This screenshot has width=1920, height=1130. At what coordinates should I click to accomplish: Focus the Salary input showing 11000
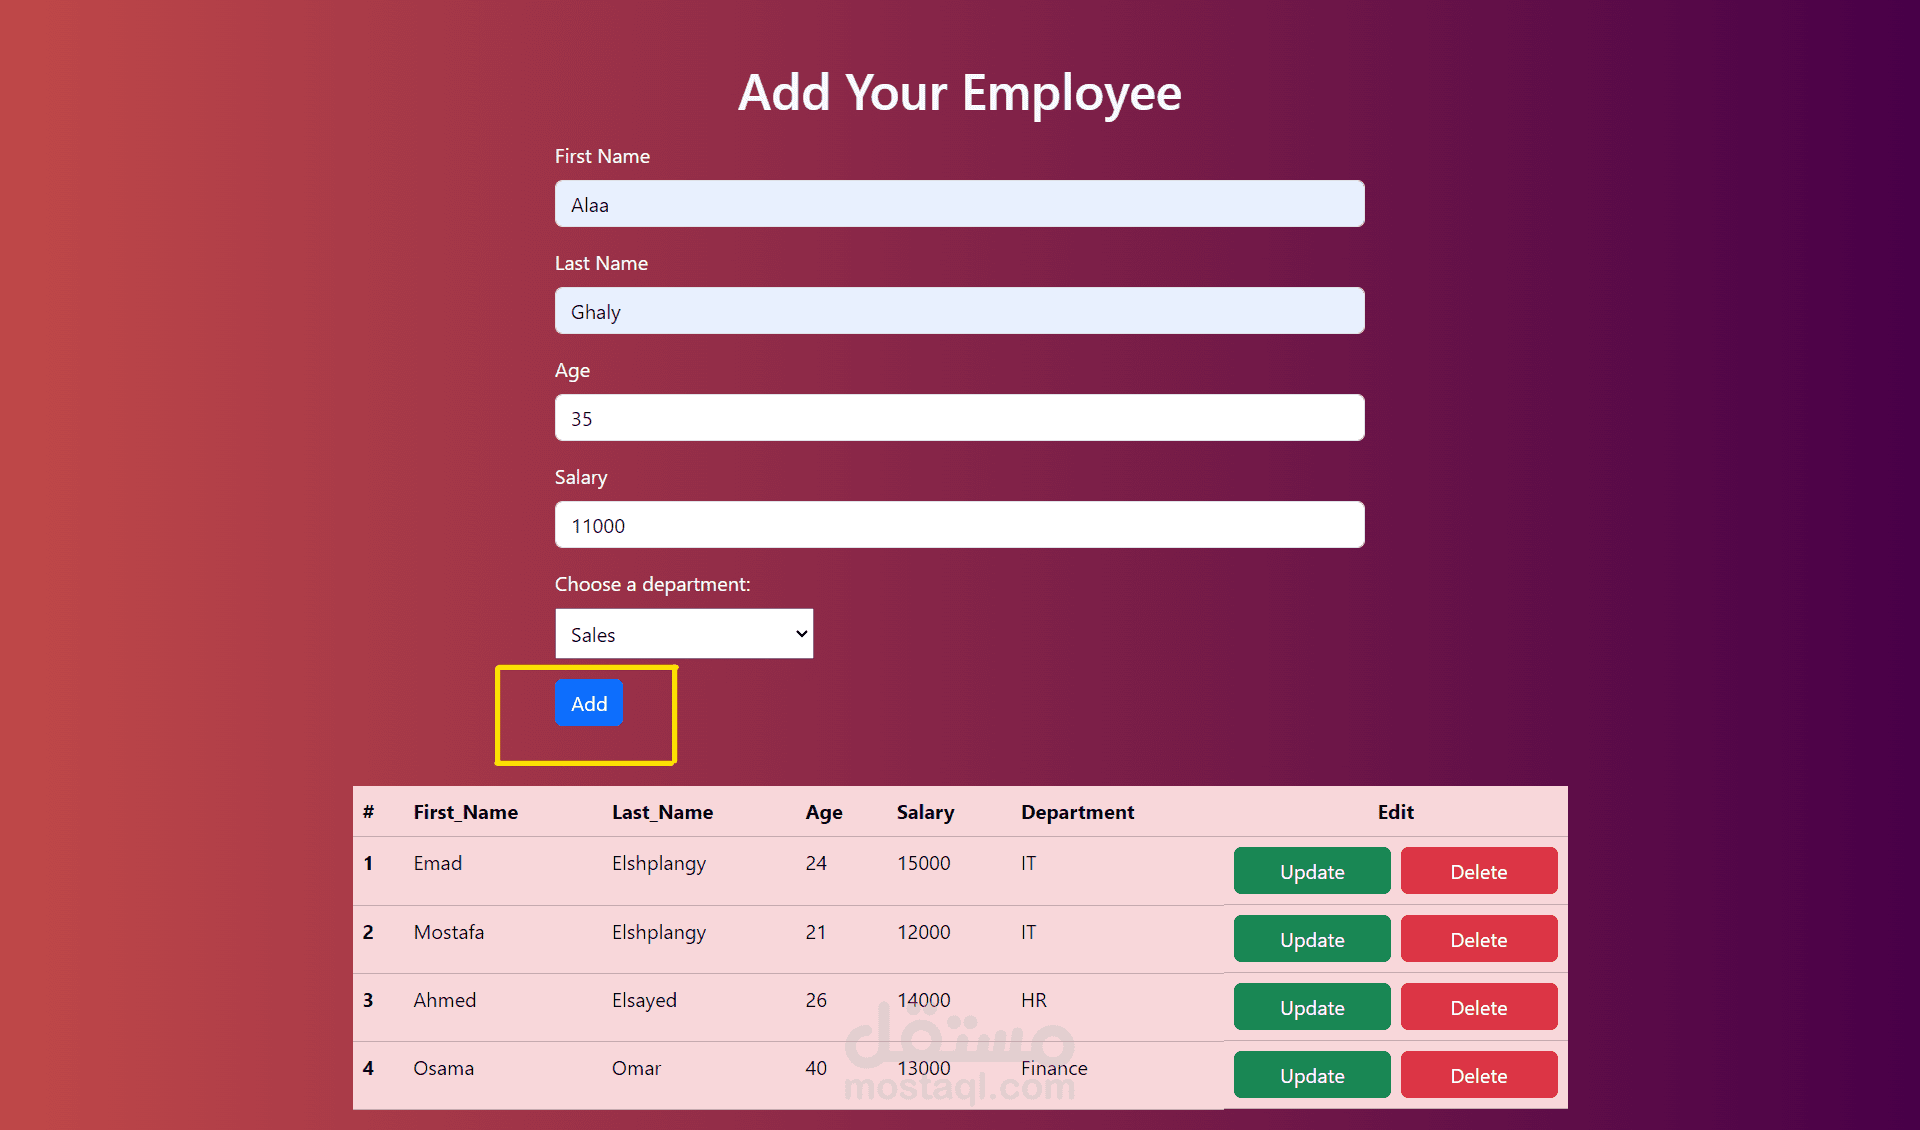pos(959,525)
